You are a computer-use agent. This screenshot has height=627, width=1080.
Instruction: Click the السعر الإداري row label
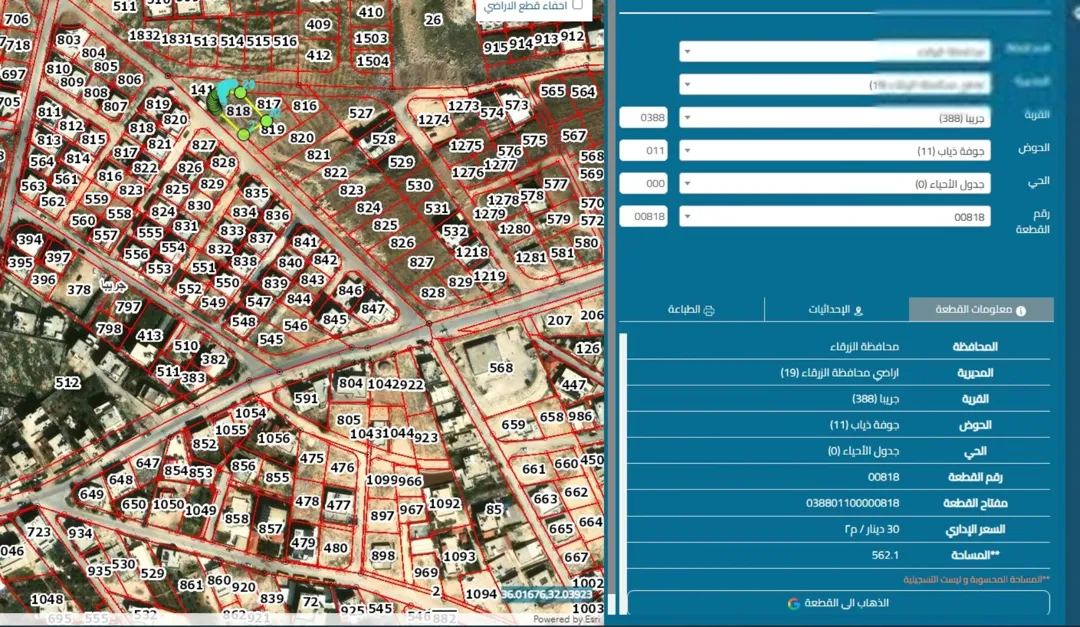pyautogui.click(x=975, y=529)
